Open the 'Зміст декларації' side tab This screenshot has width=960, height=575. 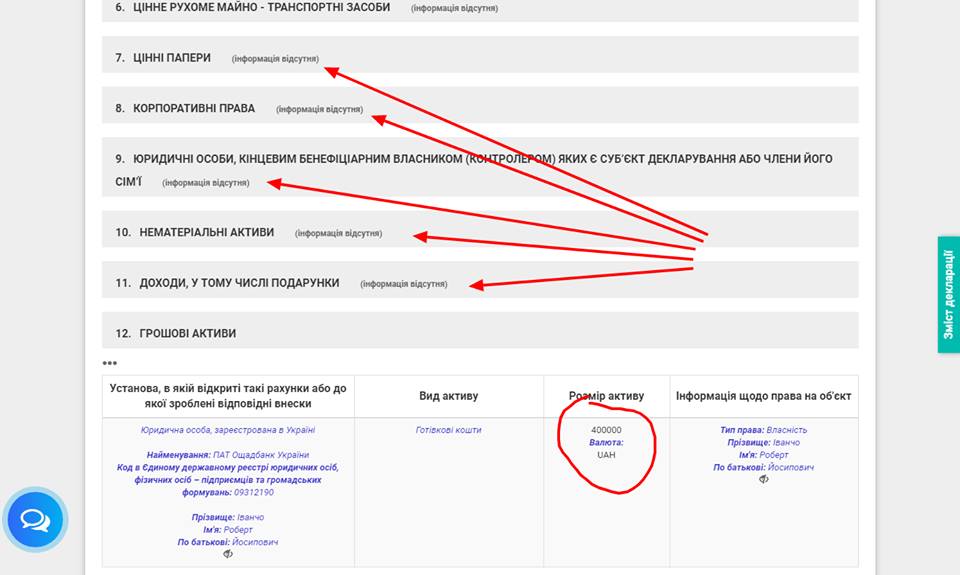pos(948,295)
